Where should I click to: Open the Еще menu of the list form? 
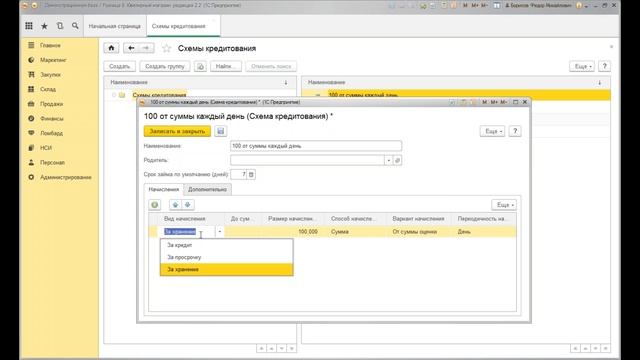[x=582, y=66]
